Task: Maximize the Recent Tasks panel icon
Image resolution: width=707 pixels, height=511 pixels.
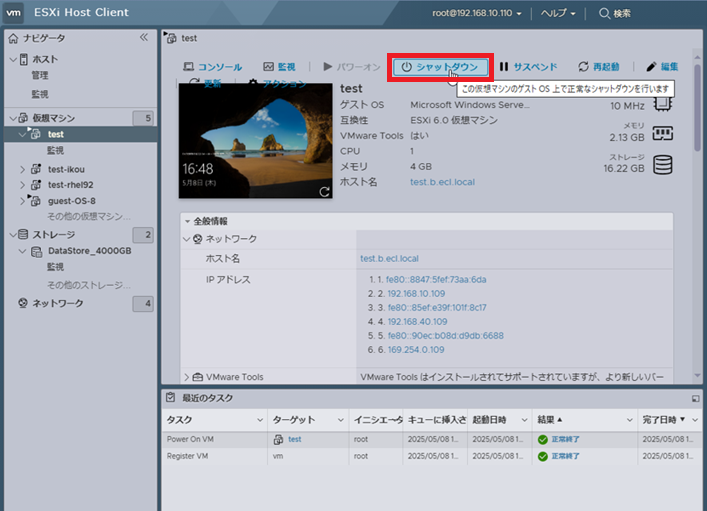Action: click(695, 399)
